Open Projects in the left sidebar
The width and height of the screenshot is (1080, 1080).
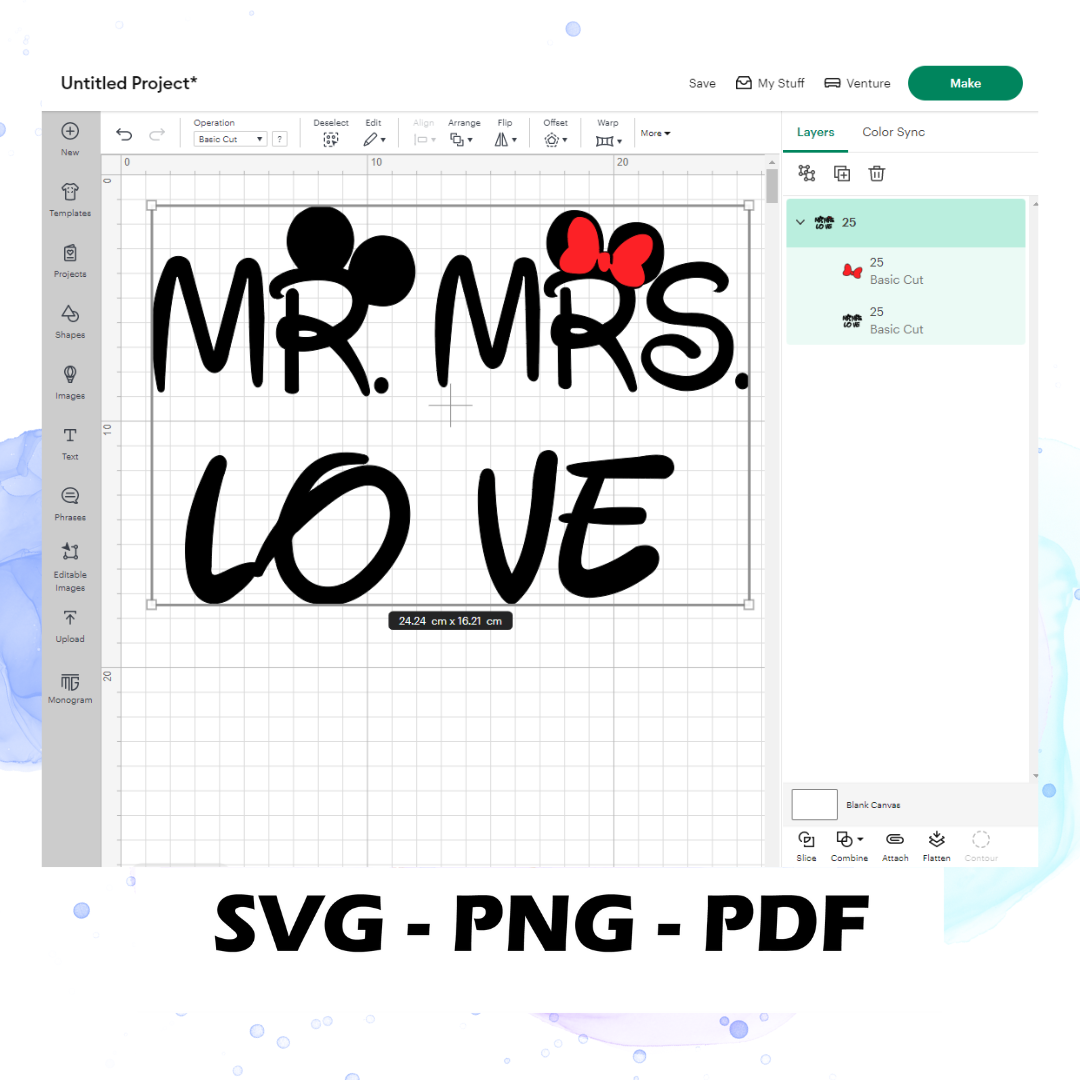click(x=70, y=260)
